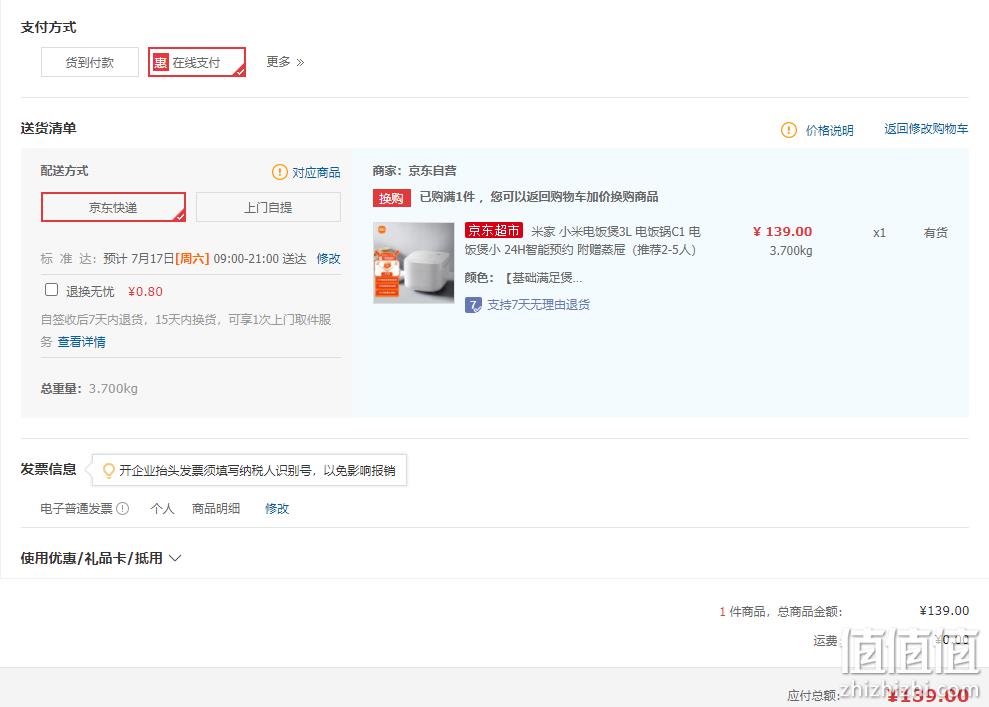
Task: Expand 使用优惠/礼品卡/抵用 section
Action: (x=101, y=558)
